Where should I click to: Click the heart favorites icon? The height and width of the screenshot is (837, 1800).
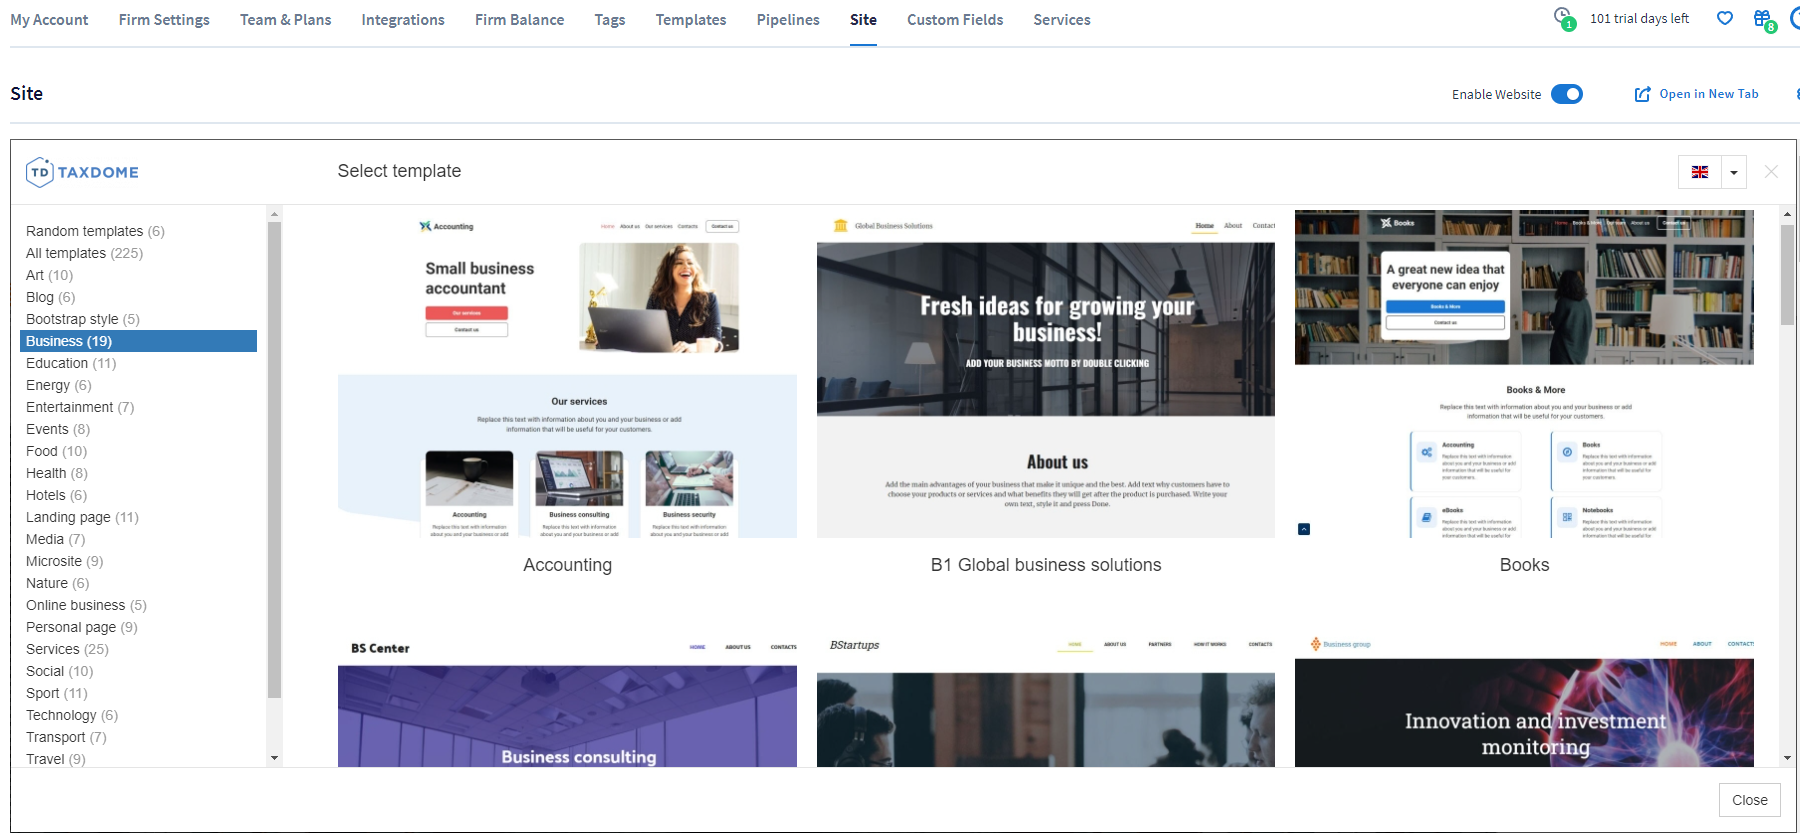tap(1725, 18)
